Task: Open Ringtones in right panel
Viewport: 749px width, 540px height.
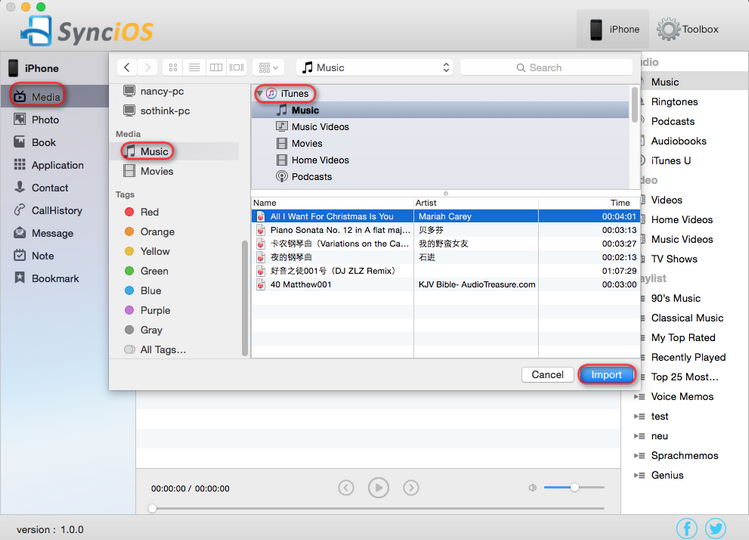Action: coord(674,101)
